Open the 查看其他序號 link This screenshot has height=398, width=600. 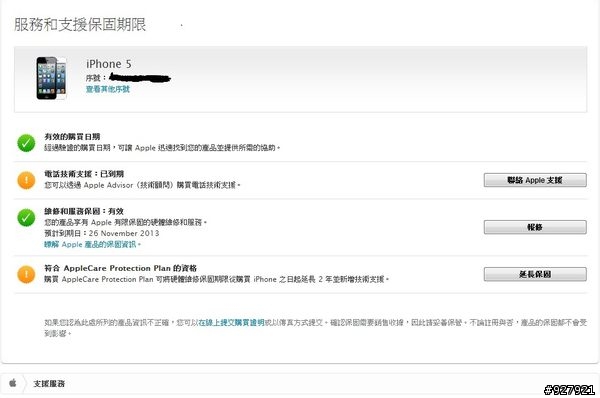coord(108,89)
